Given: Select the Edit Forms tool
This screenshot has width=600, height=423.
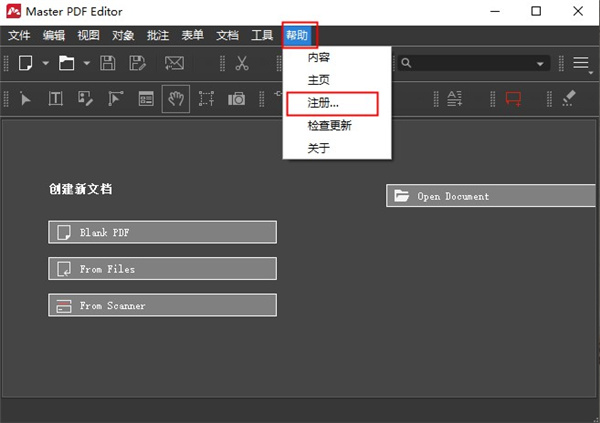Looking at the screenshot, I should point(146,99).
